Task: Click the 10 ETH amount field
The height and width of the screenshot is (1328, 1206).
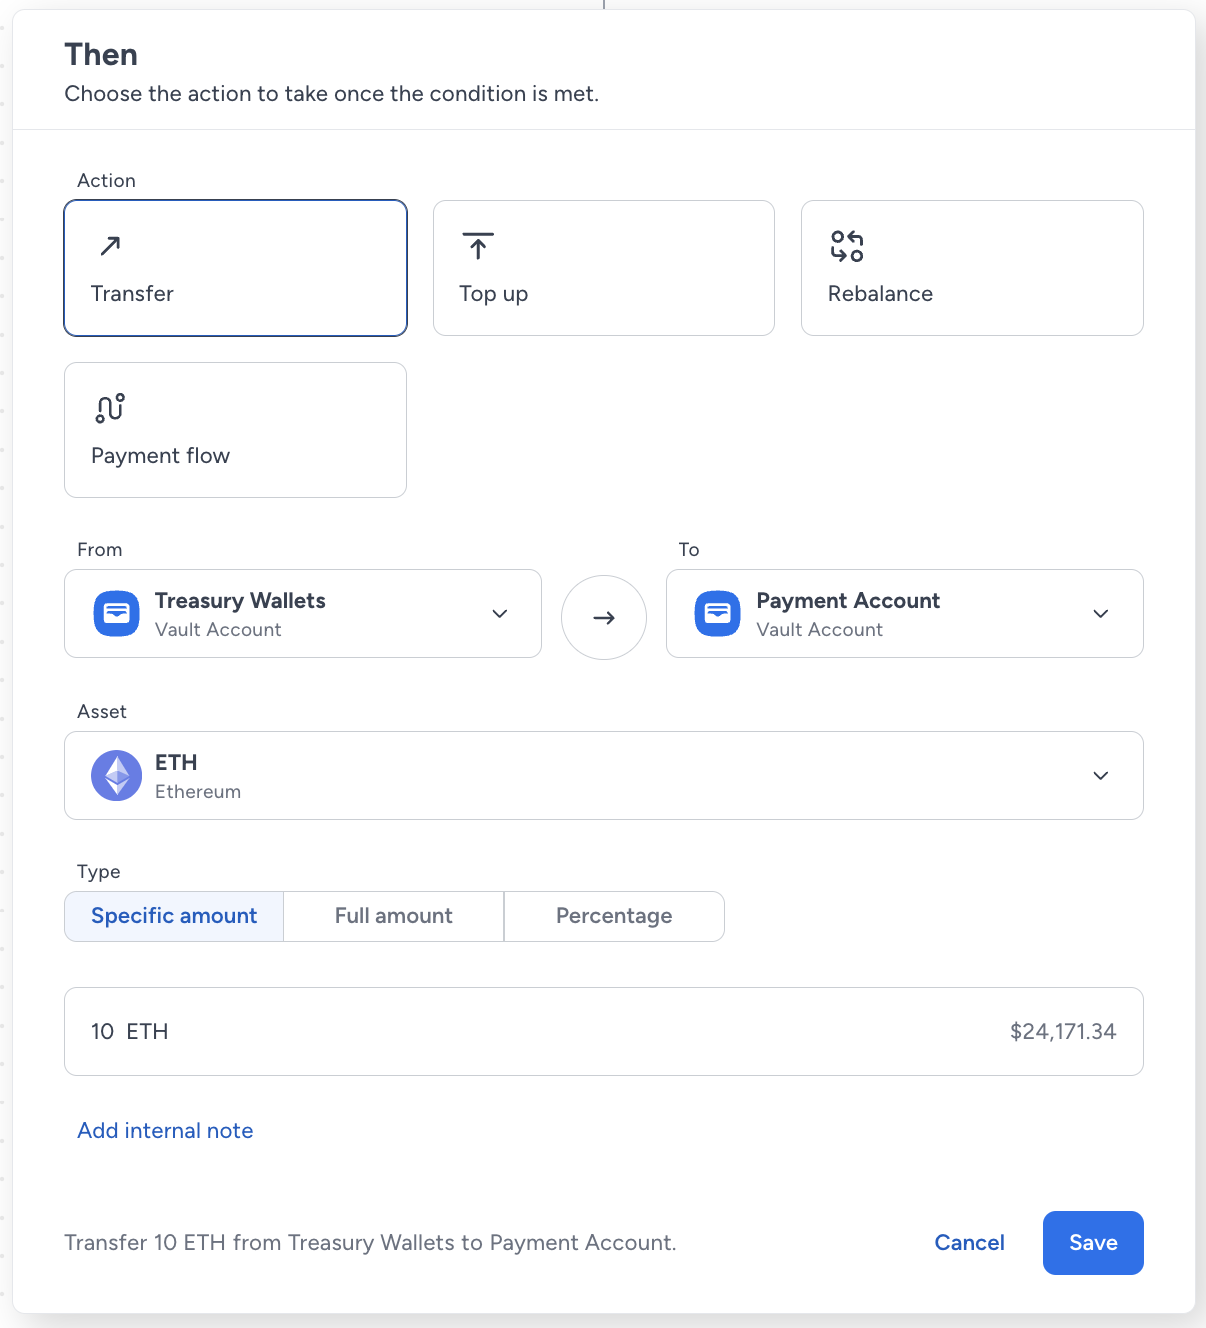Action: click(604, 1032)
